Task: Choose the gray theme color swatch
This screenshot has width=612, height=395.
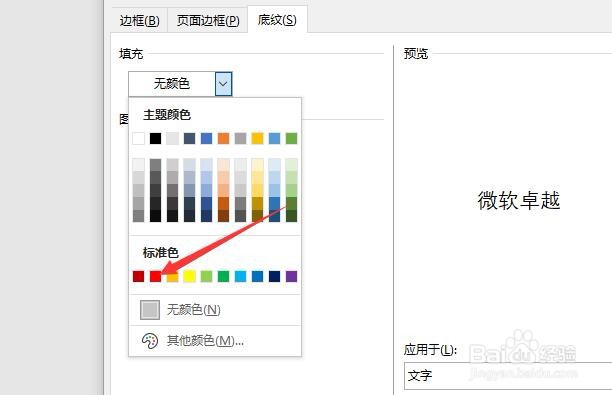Action: pyautogui.click(x=240, y=138)
